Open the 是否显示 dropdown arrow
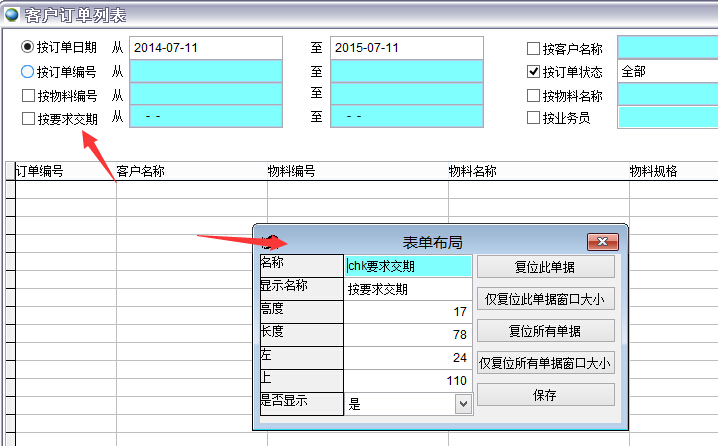 (462, 403)
